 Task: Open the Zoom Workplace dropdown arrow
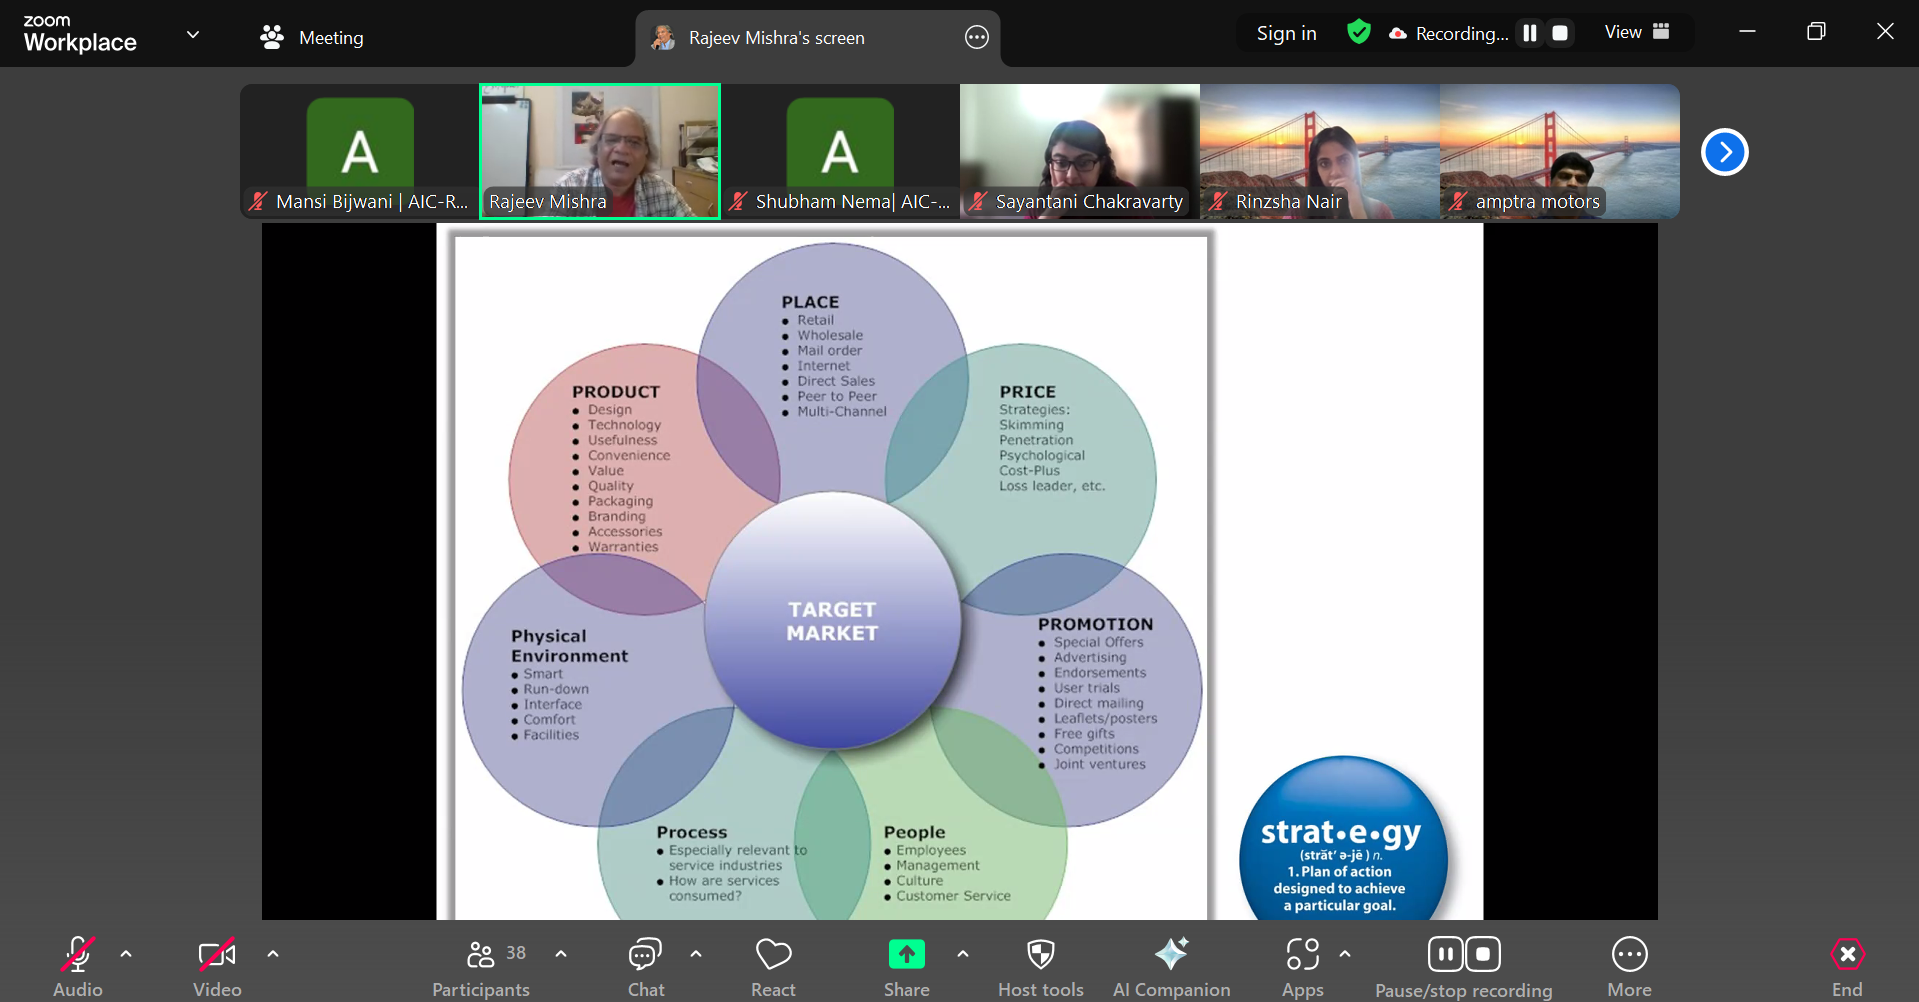pos(193,35)
